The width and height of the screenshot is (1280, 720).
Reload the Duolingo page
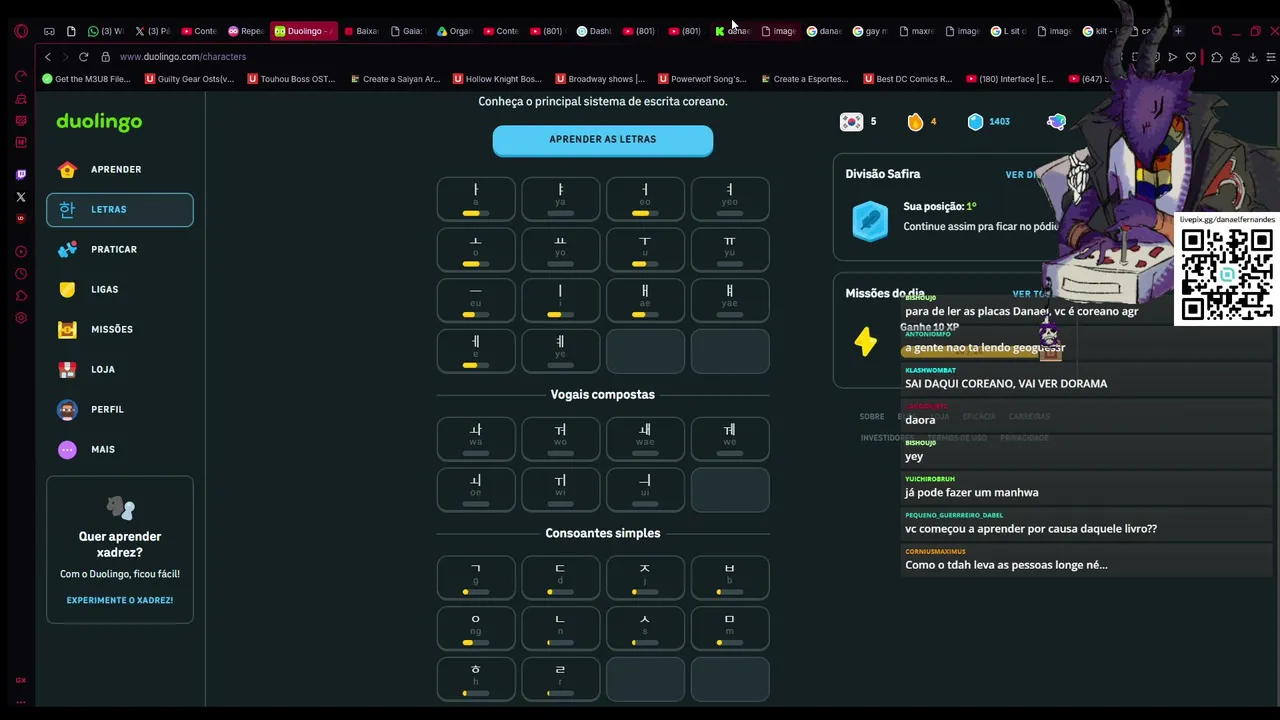83,57
